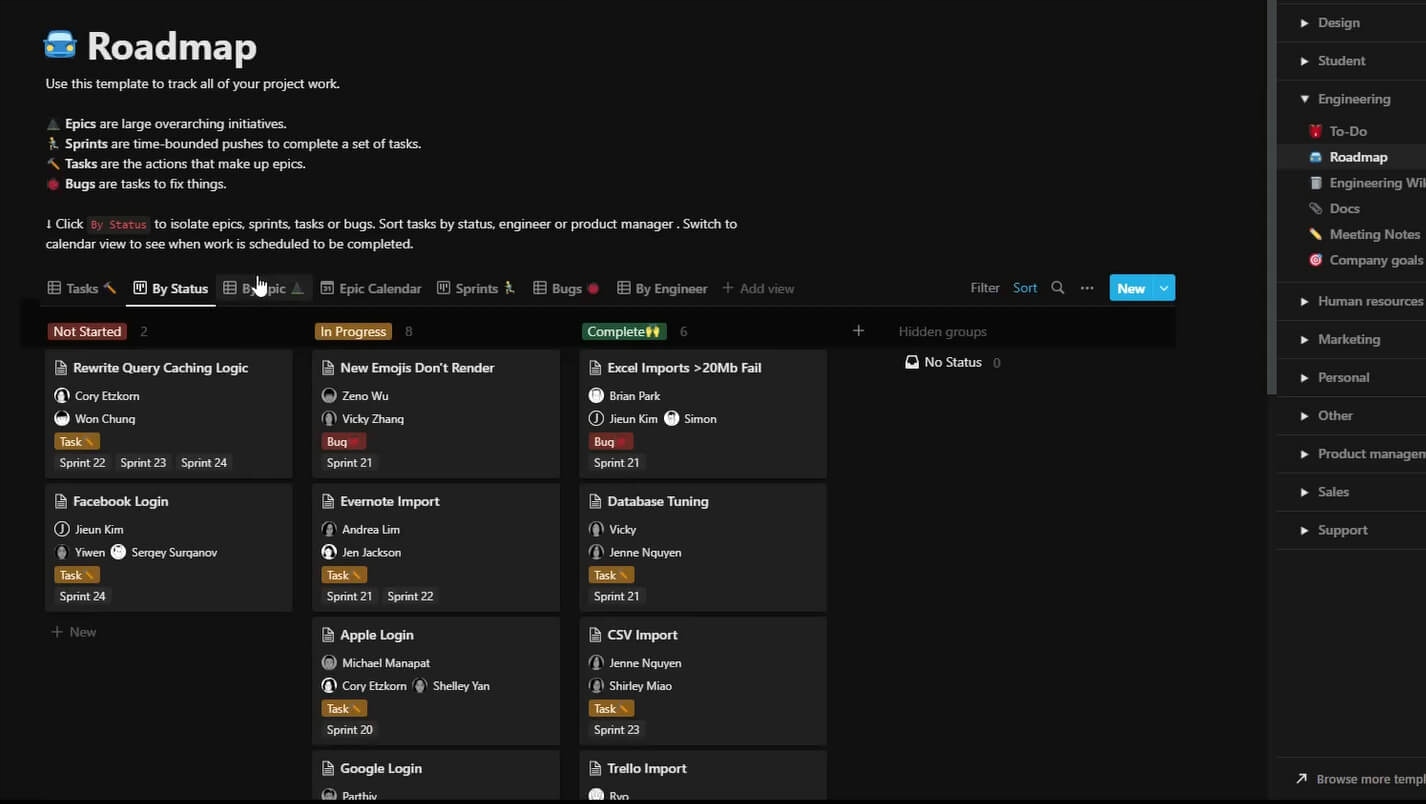
Task: Click the Company goals target icon
Action: [x=1315, y=260]
